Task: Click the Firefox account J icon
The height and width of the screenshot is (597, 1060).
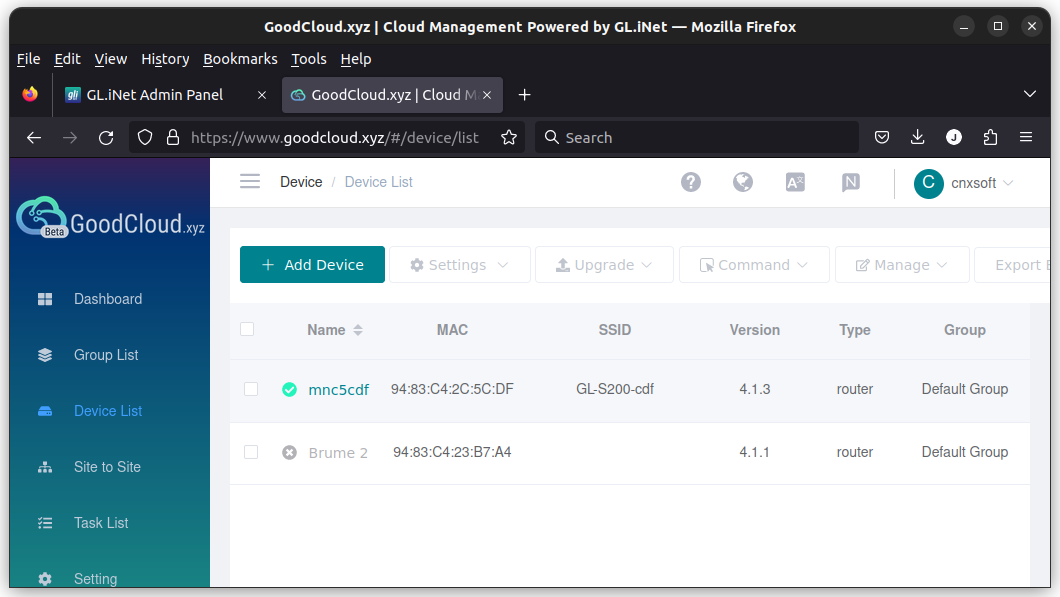Action: pyautogui.click(x=954, y=138)
